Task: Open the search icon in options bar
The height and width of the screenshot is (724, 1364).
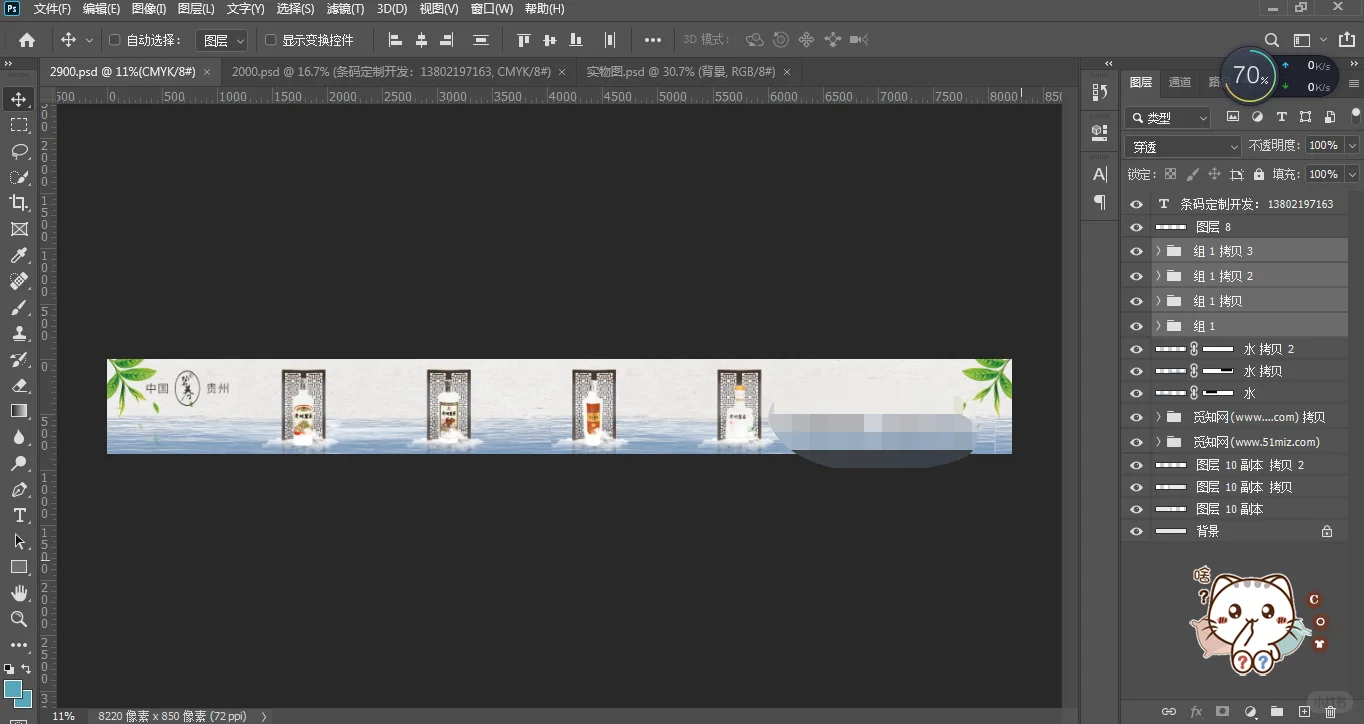Action: pyautogui.click(x=1271, y=40)
